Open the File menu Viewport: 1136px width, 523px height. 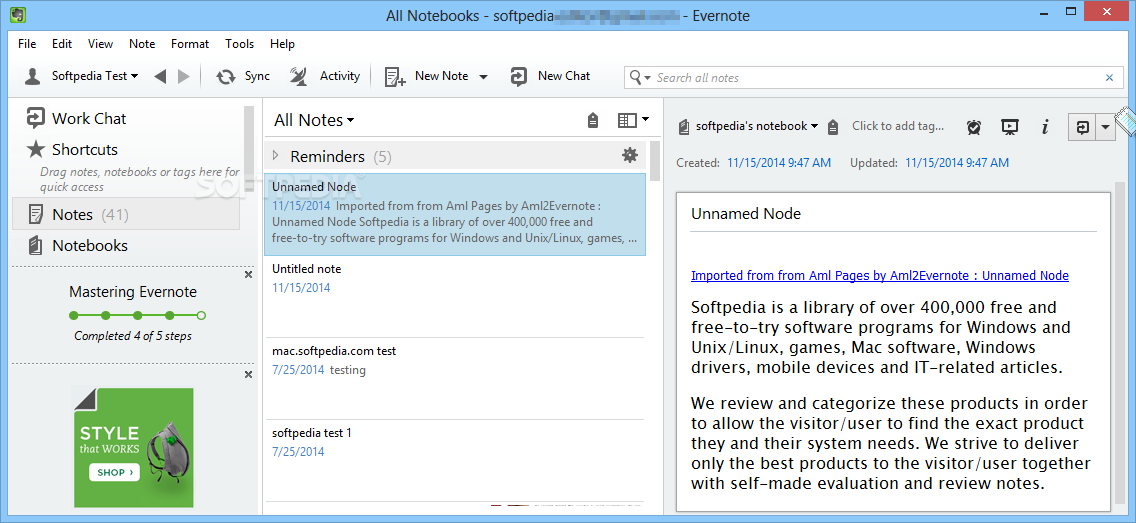pos(27,43)
